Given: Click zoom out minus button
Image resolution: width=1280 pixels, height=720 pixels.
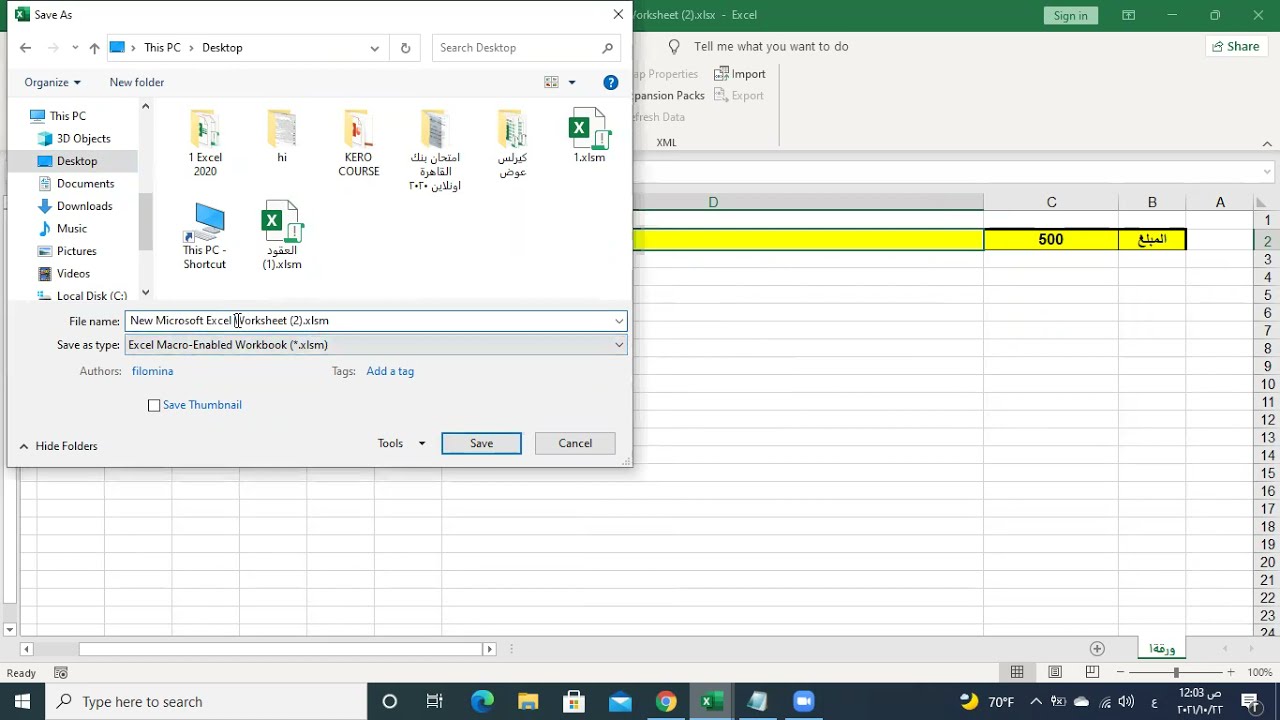Looking at the screenshot, I should click(x=1121, y=672).
